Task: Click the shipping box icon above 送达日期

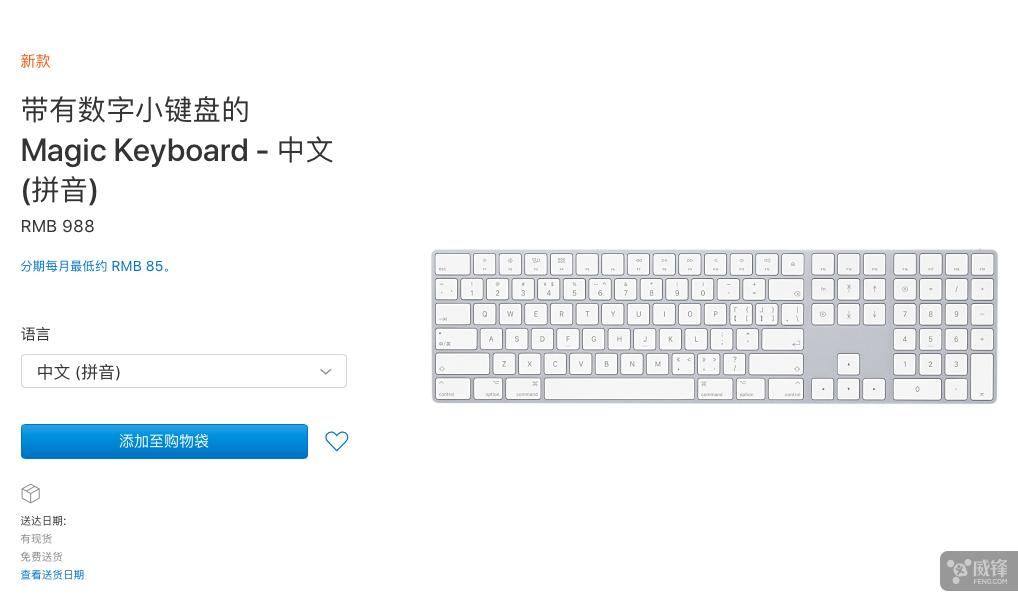Action: click(x=30, y=493)
